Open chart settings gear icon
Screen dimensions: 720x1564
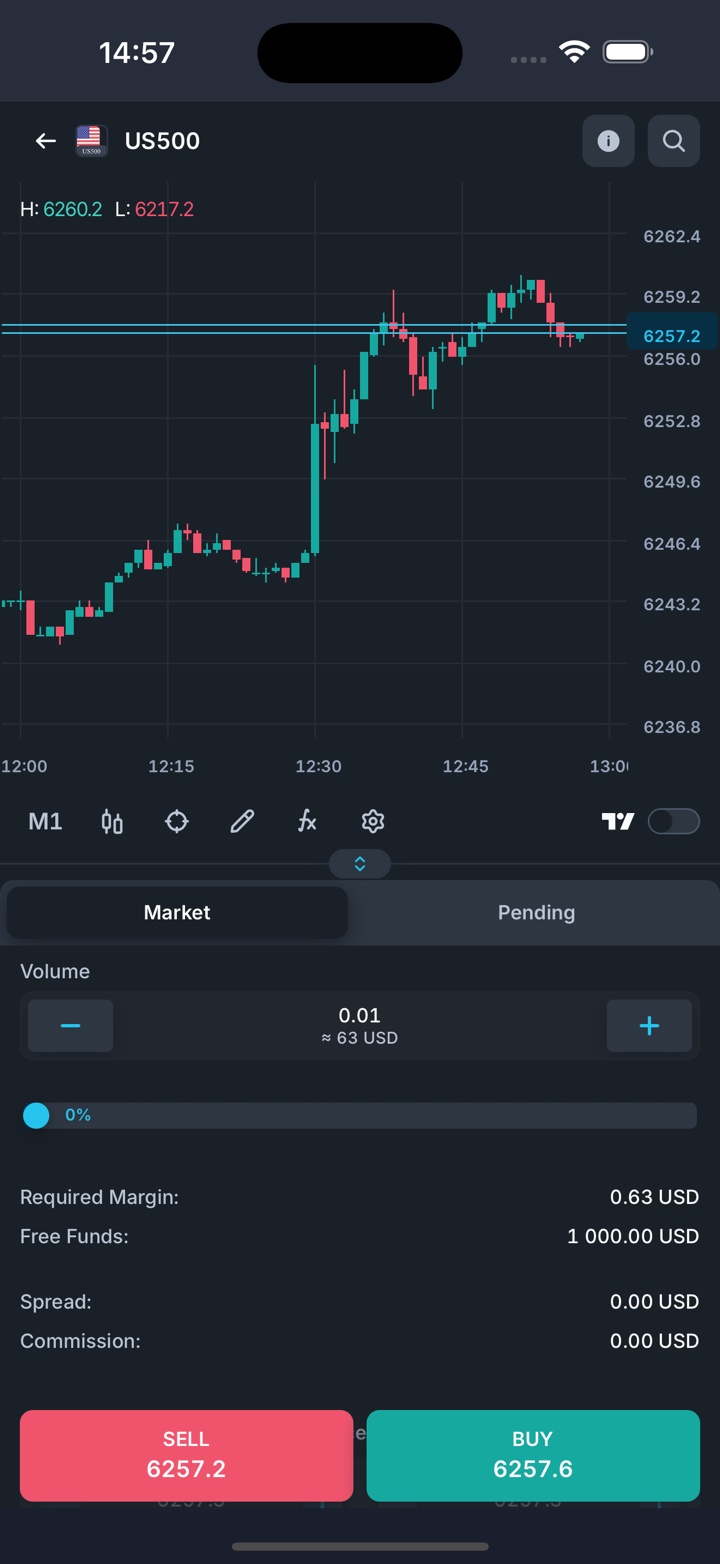pos(373,822)
